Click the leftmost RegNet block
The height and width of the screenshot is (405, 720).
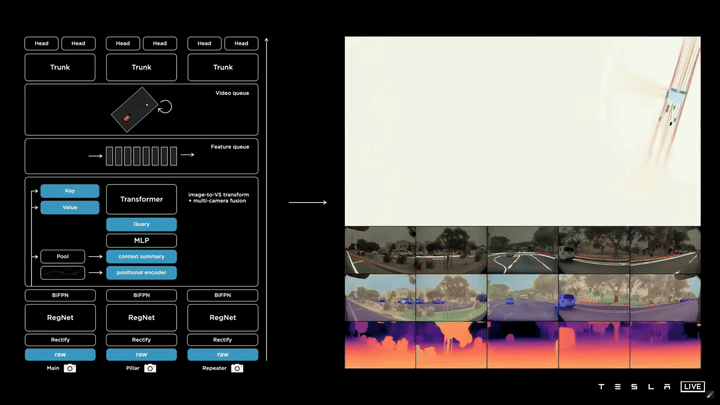61,318
